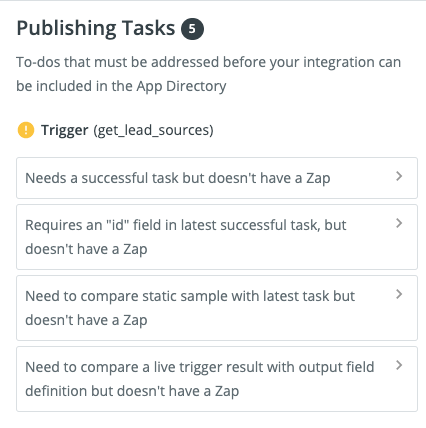Click the Publishing Tasks count badge

(192, 29)
